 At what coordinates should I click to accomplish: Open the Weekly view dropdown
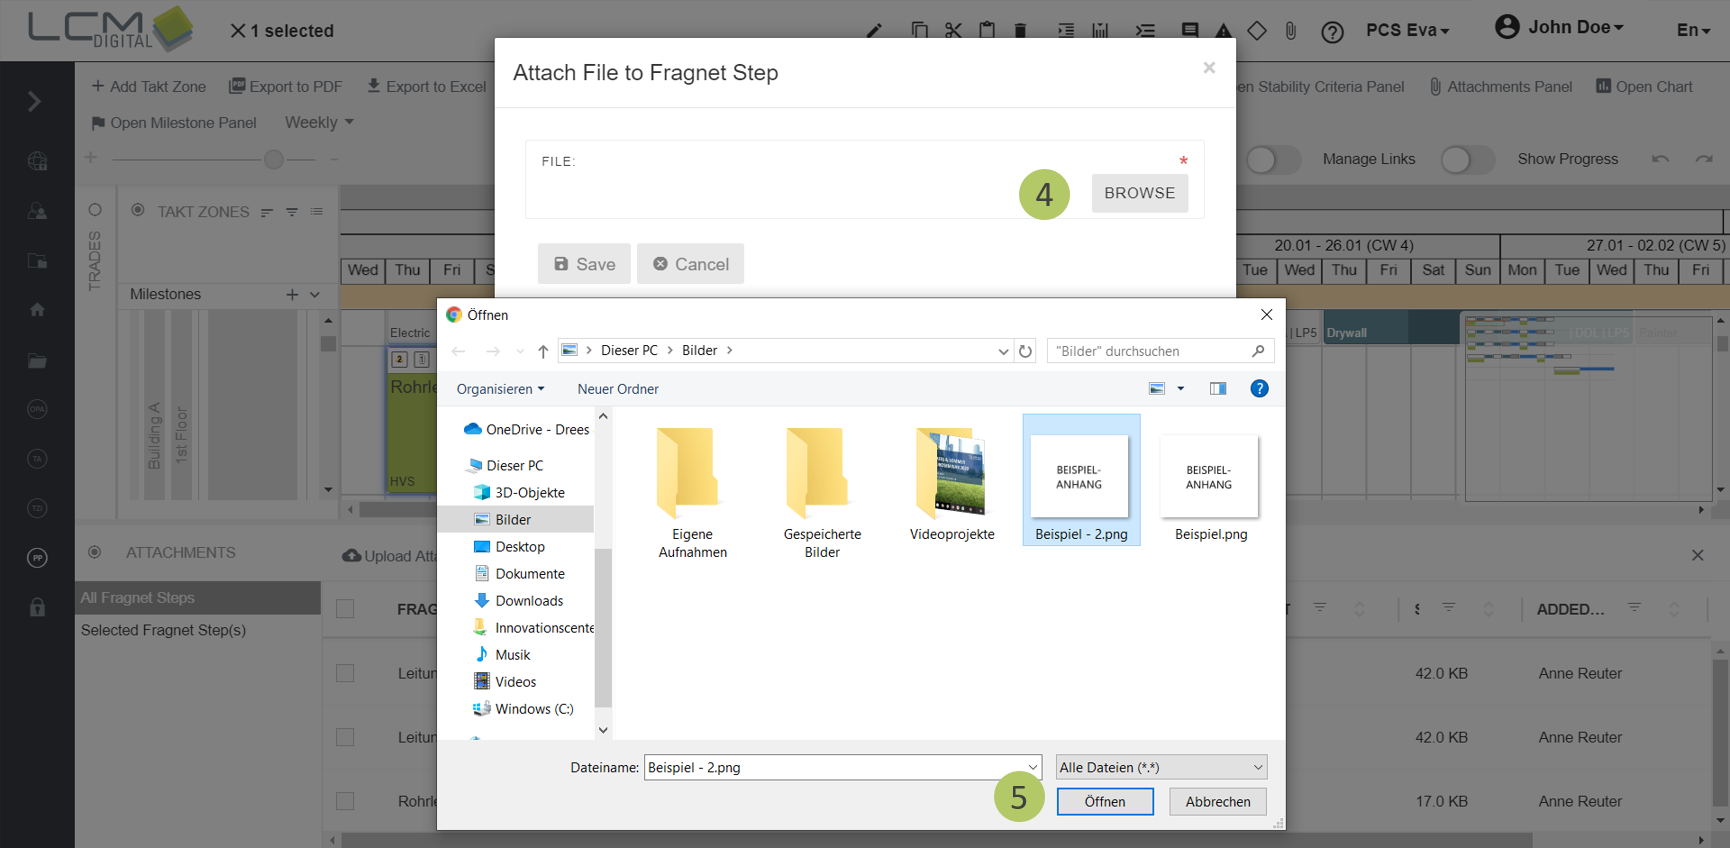tap(319, 122)
